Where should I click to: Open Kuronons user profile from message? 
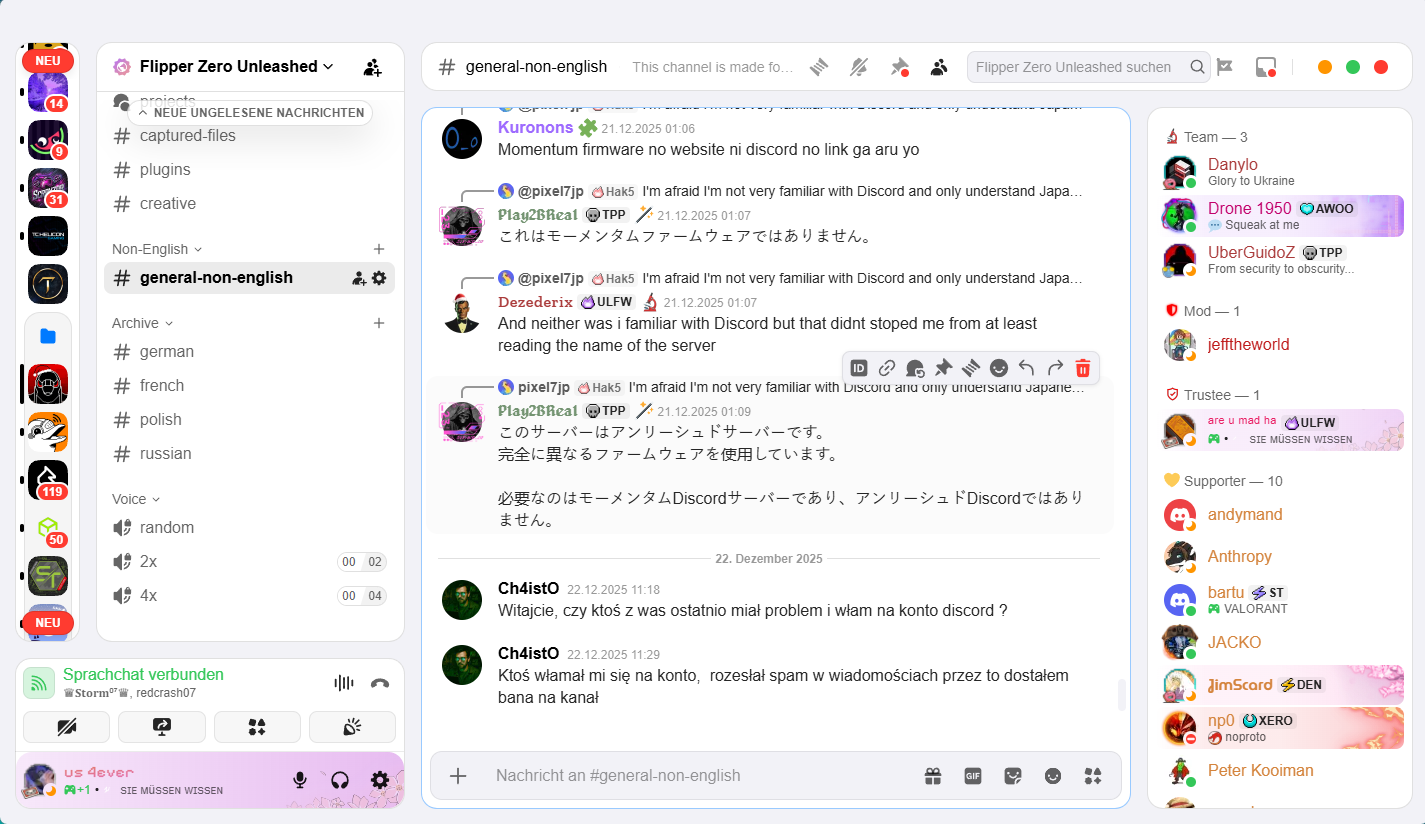(x=535, y=127)
